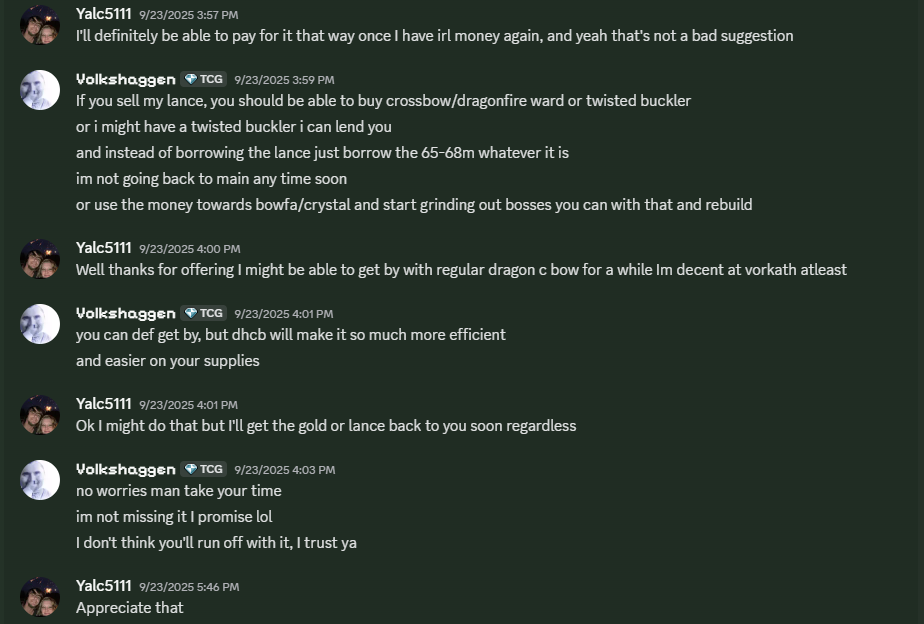Click the 9/23/2025 5:46 PM timestamp
Viewport: 924px width, 624px height.
(x=189, y=587)
